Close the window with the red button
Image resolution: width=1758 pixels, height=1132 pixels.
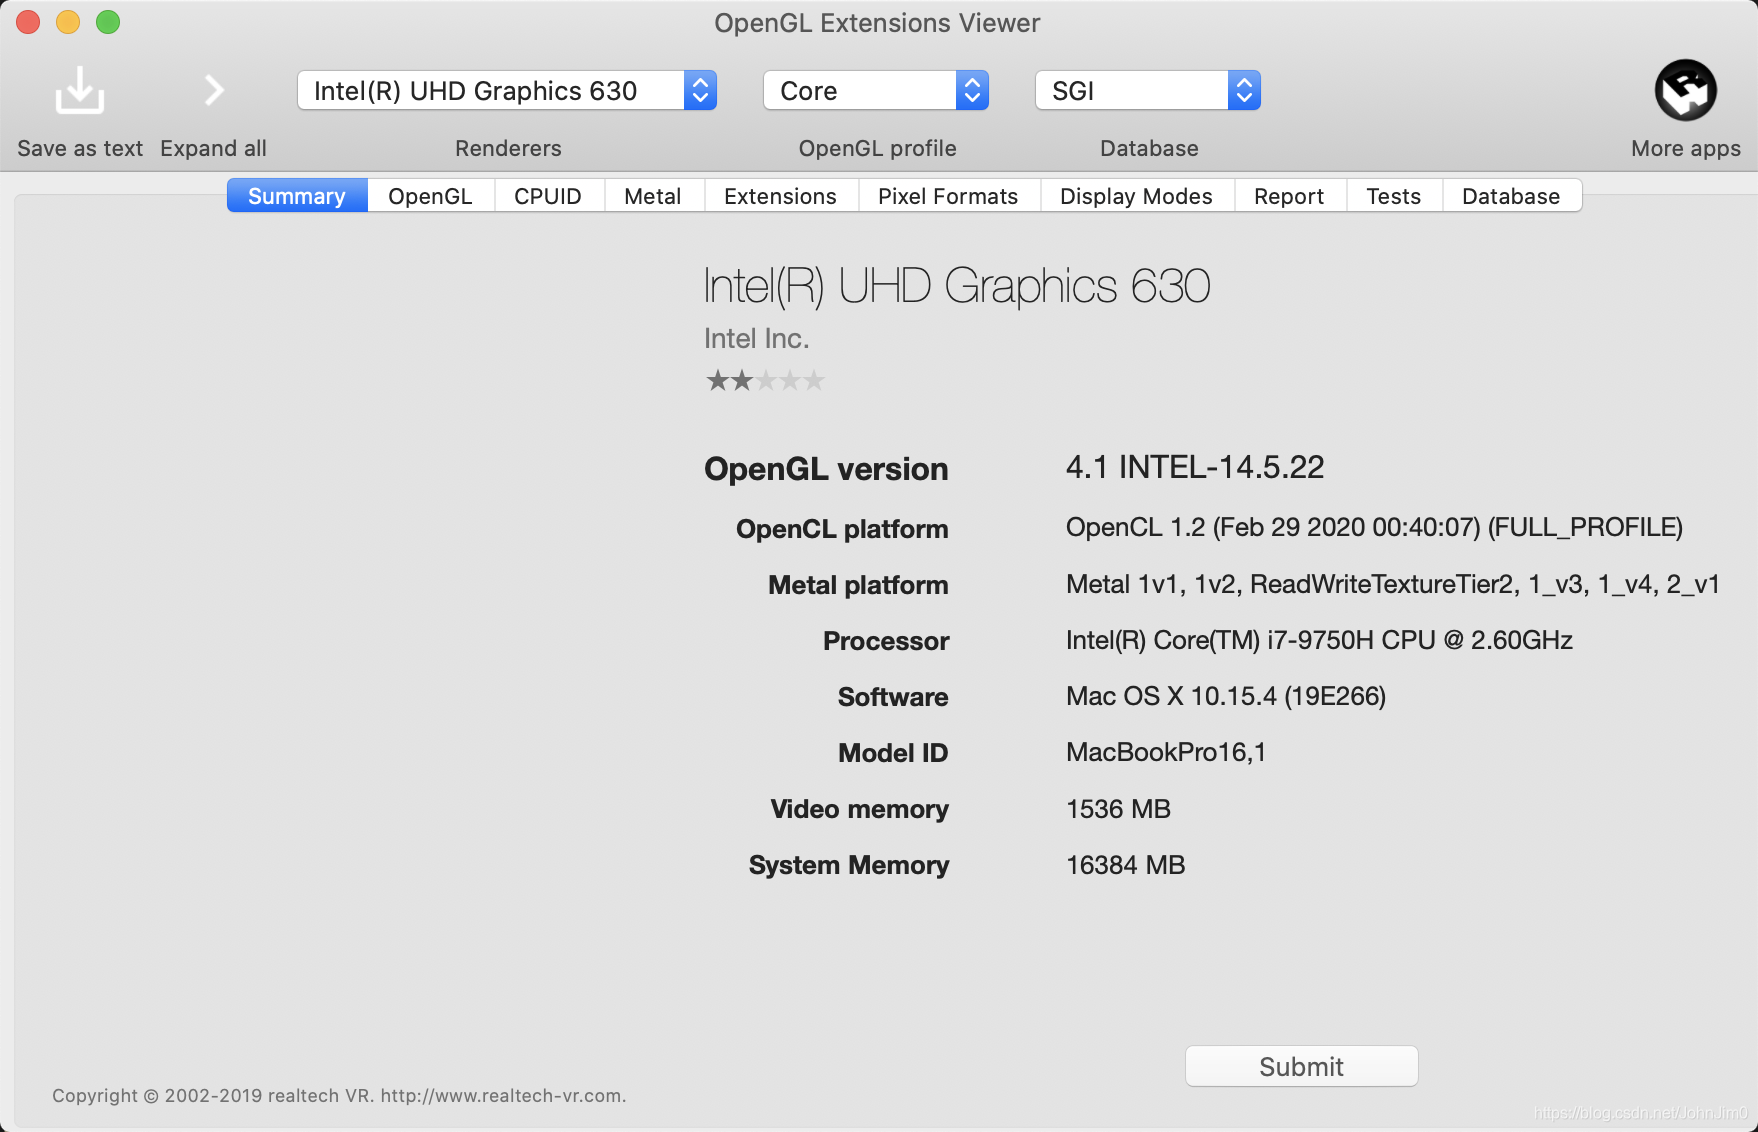pyautogui.click(x=28, y=22)
